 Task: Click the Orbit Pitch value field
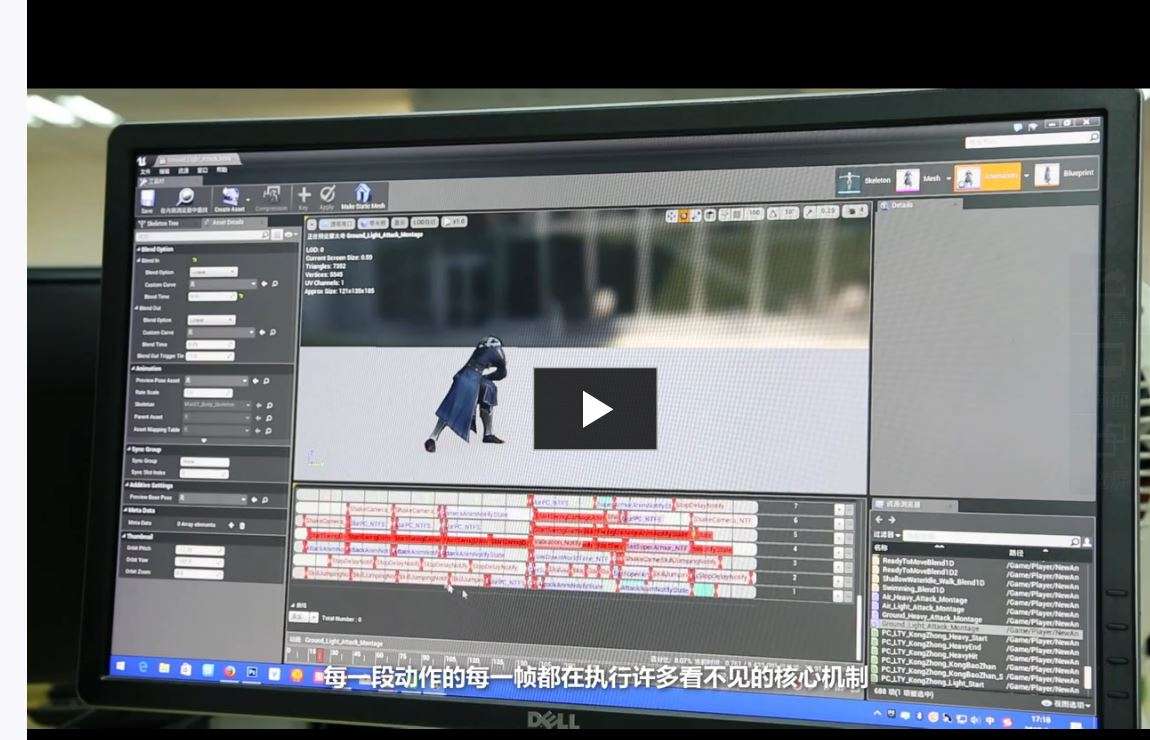[x=199, y=550]
